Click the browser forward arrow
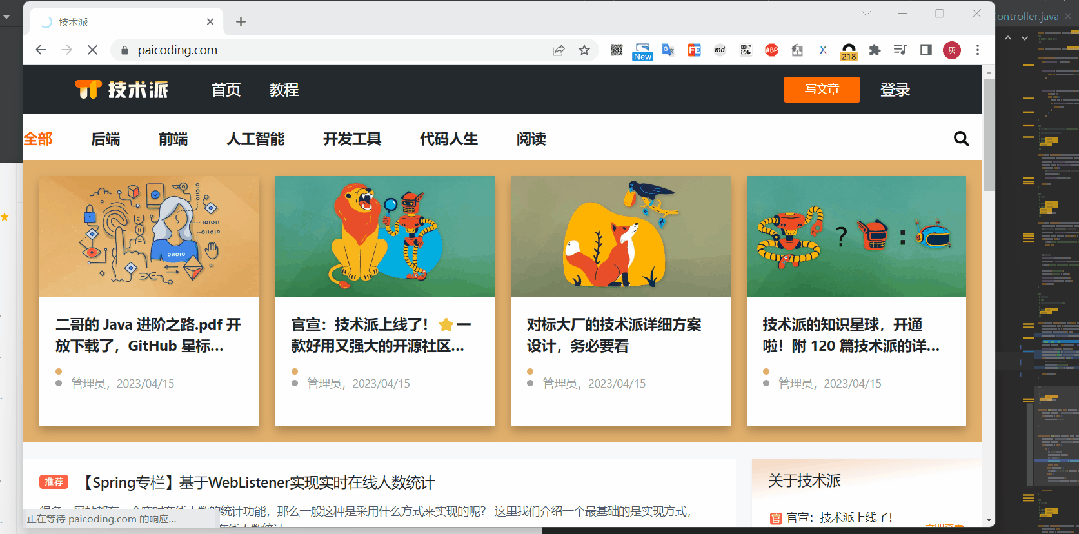1079x534 pixels. 67,50
